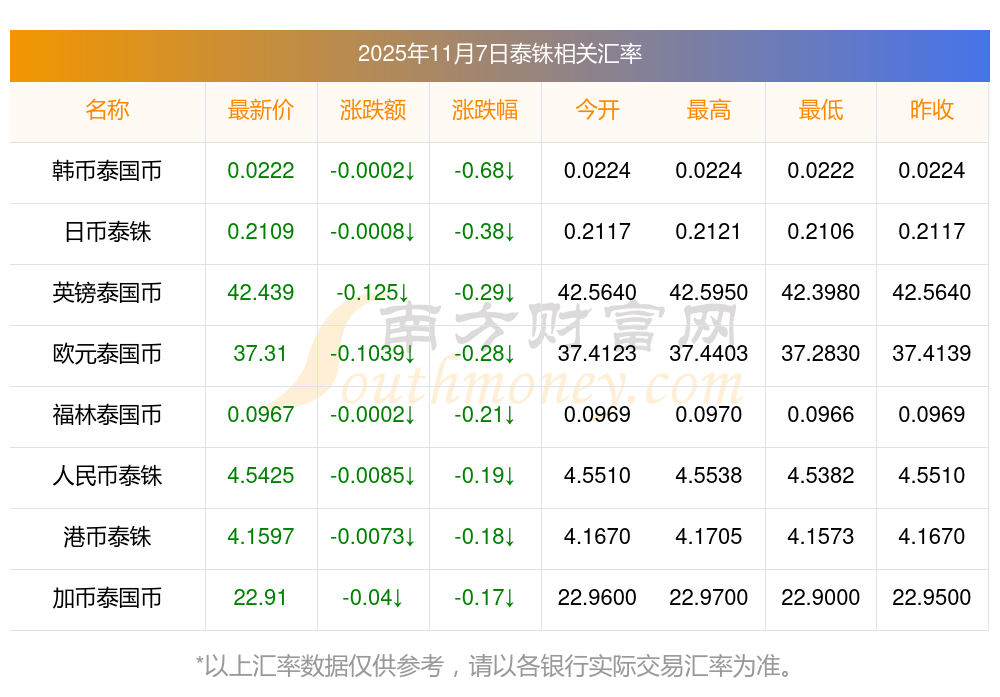This screenshot has height=697, width=1000.
Task: Select the 最低 column header
Action: point(821,110)
